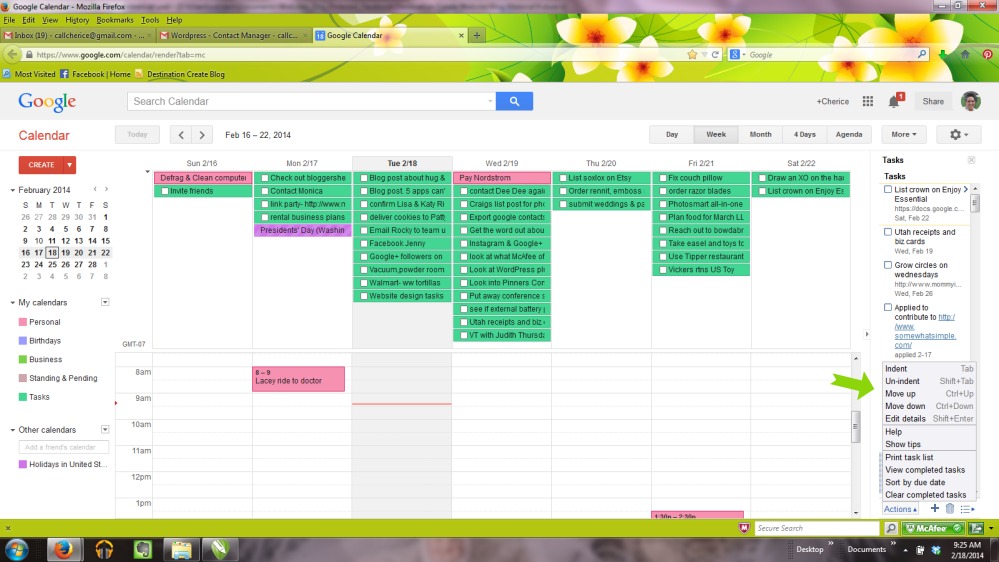Go back using browser back arrow
Viewport: 999px width, 562px height.
12,55
